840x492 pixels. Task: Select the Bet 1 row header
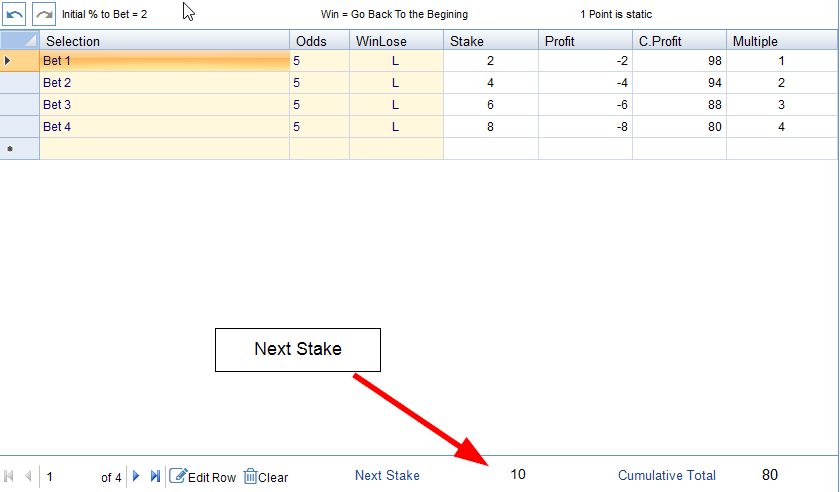pyautogui.click(x=19, y=61)
